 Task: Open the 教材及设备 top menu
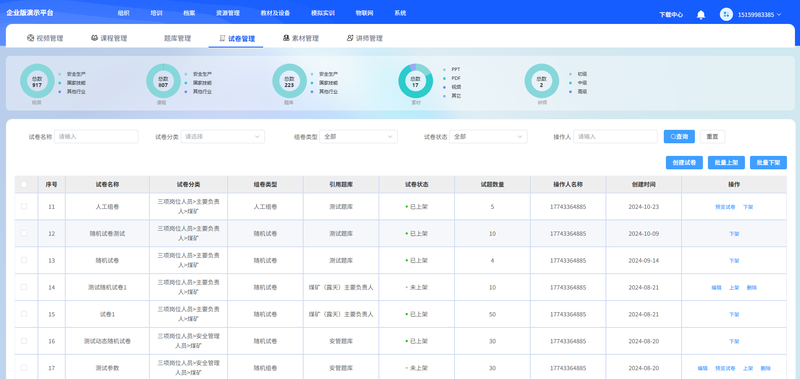[275, 13]
